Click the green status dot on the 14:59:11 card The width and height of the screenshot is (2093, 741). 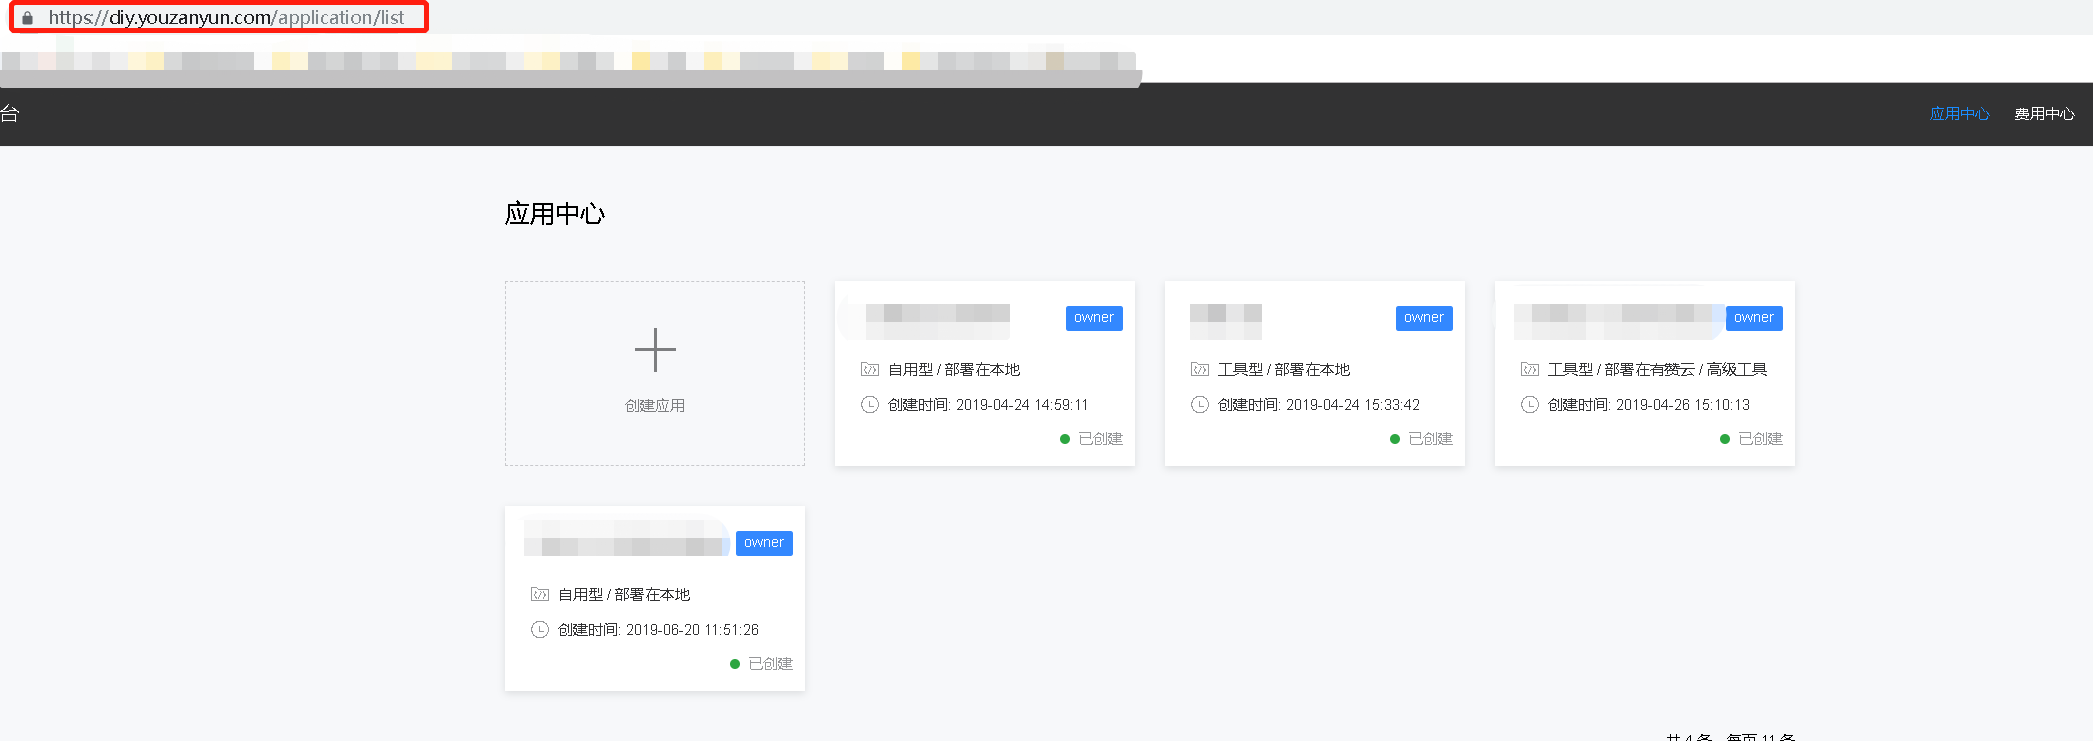1065,439
